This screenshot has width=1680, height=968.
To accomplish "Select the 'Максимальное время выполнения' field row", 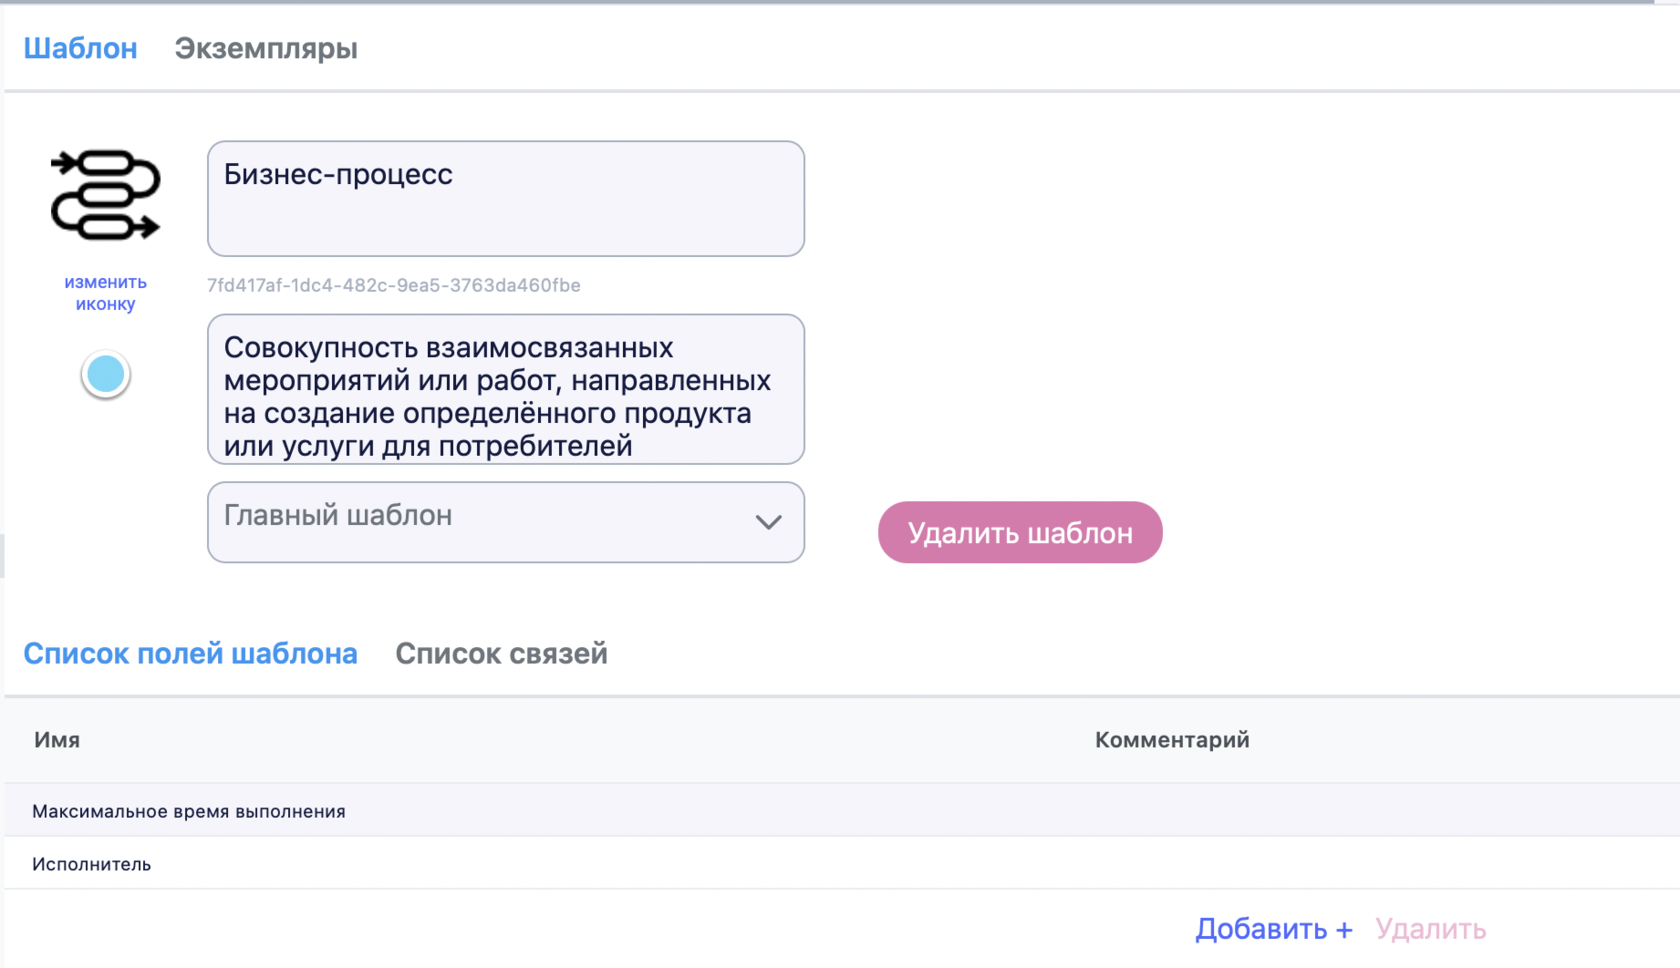I will click(x=189, y=811).
